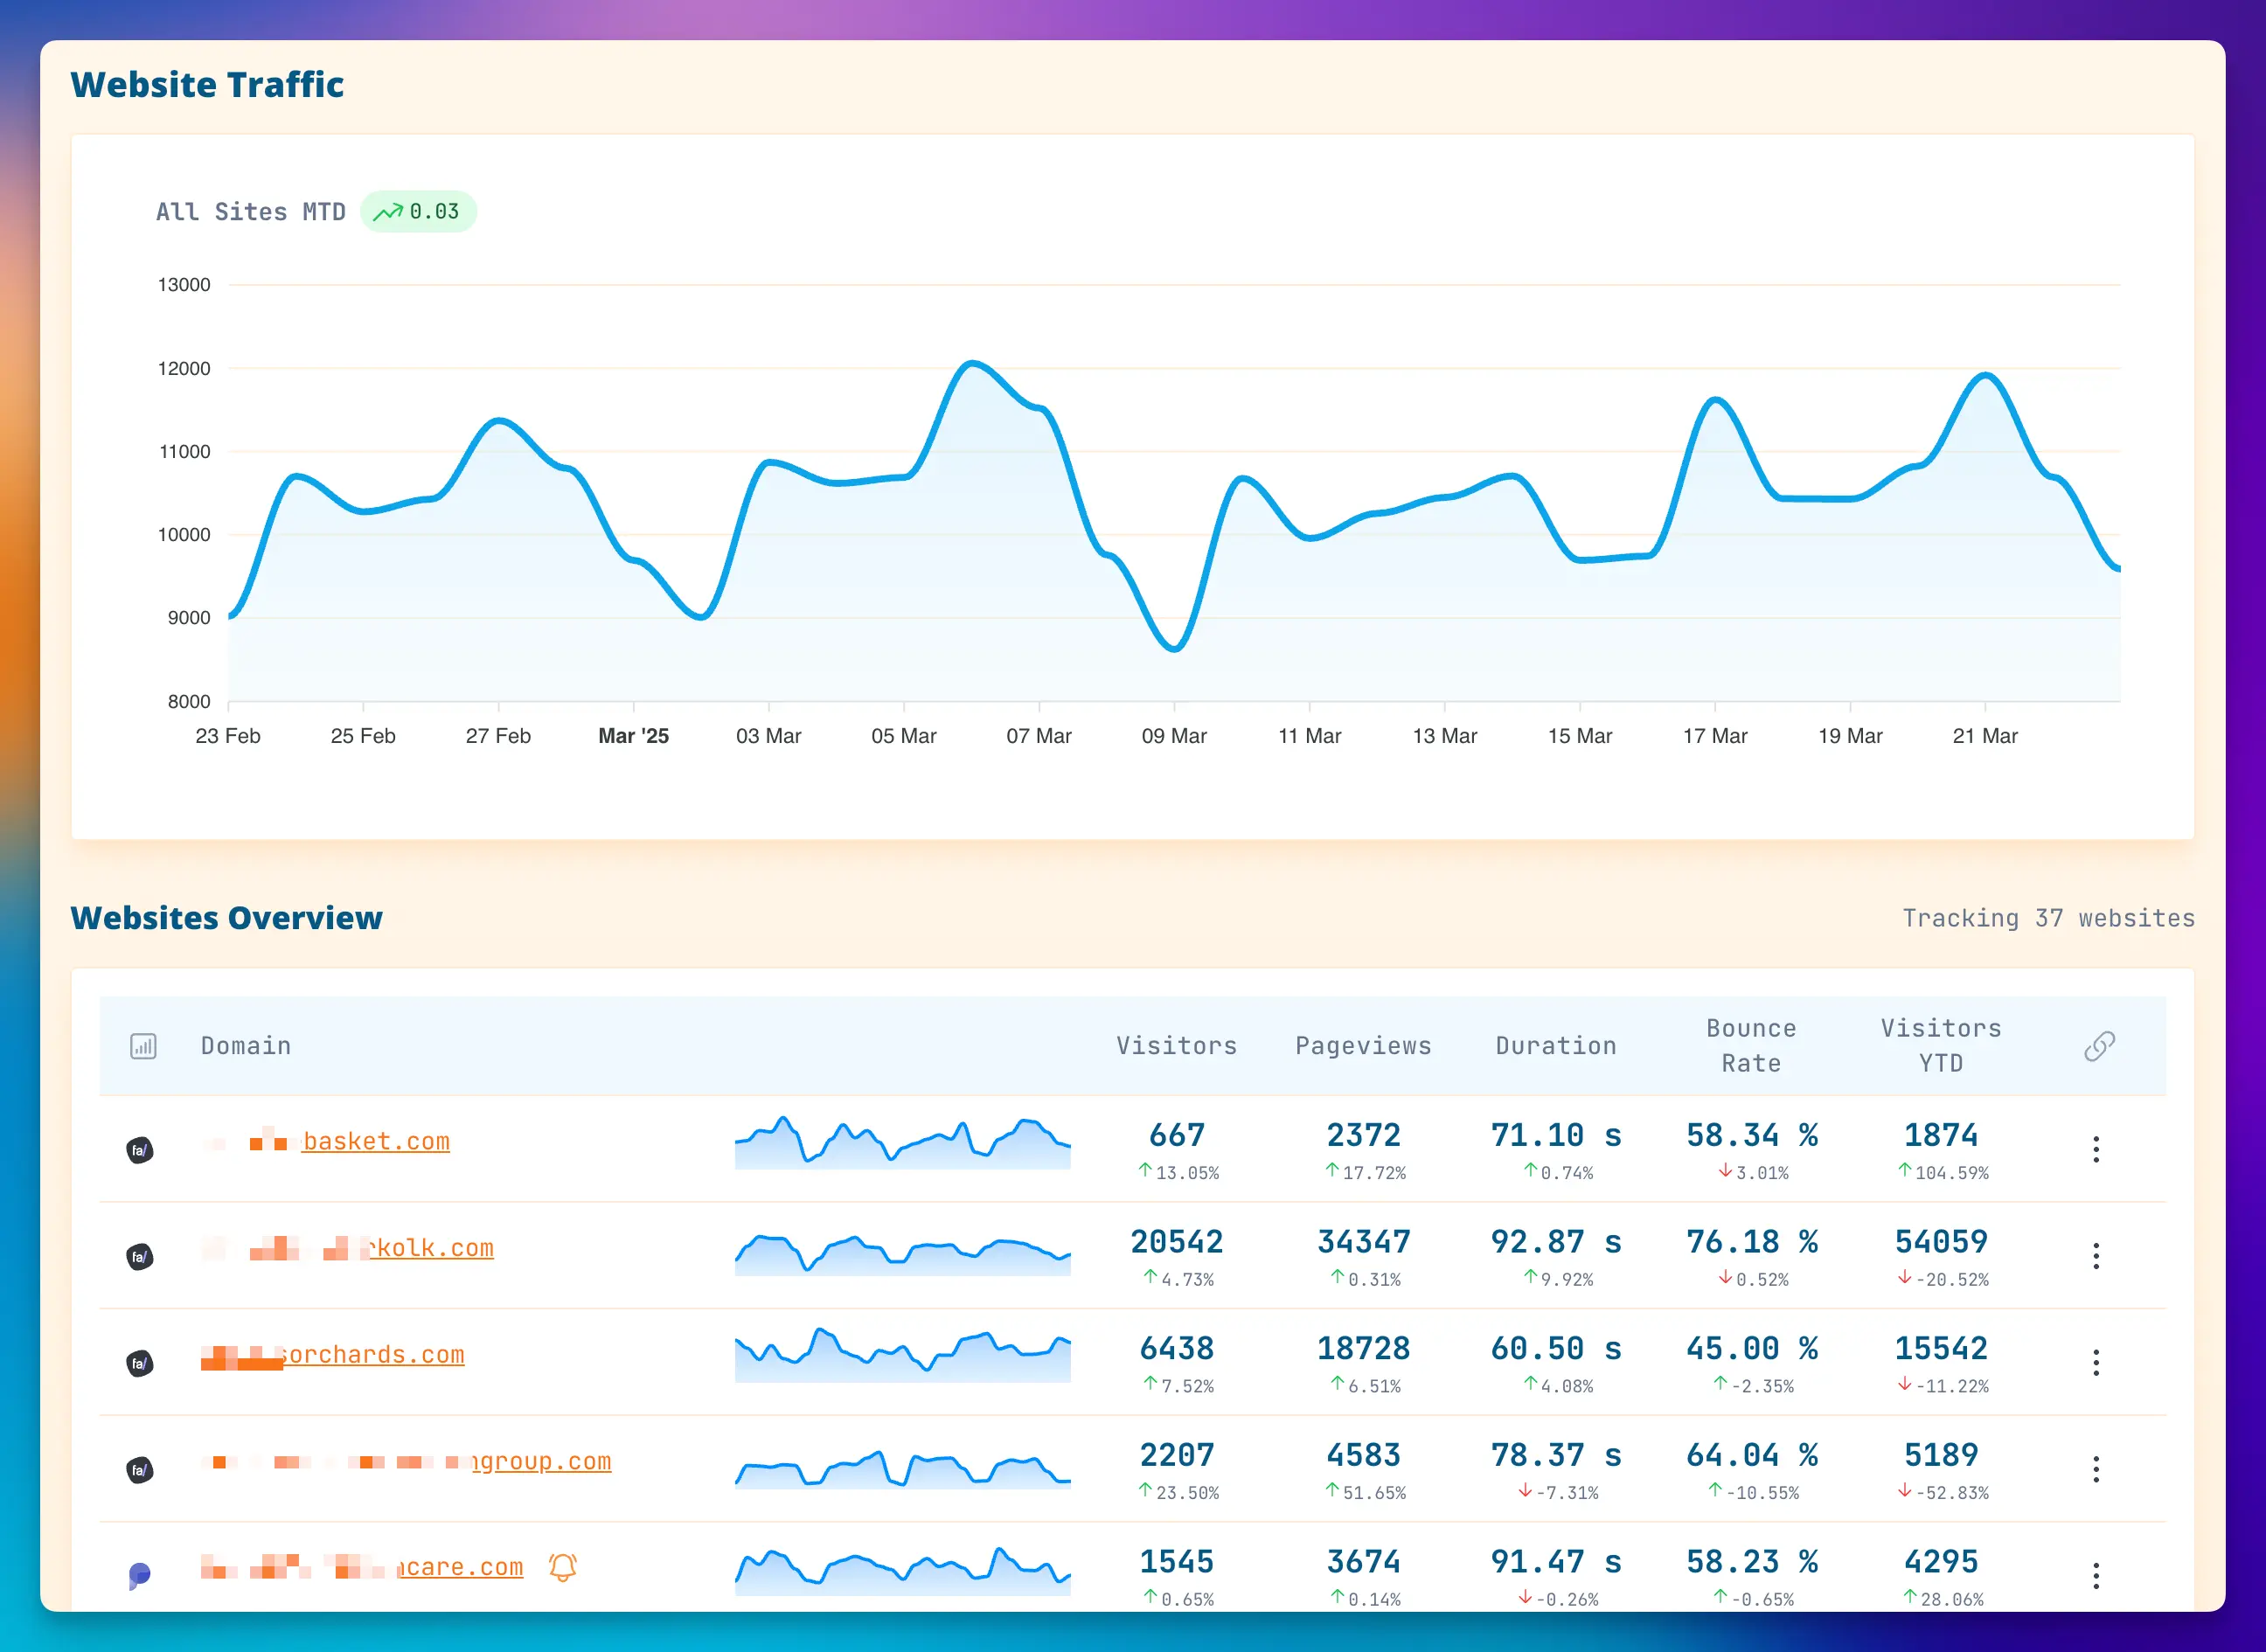Open the kolk.com domain link
Image resolution: width=2266 pixels, height=1652 pixels.
pyautogui.click(x=432, y=1248)
